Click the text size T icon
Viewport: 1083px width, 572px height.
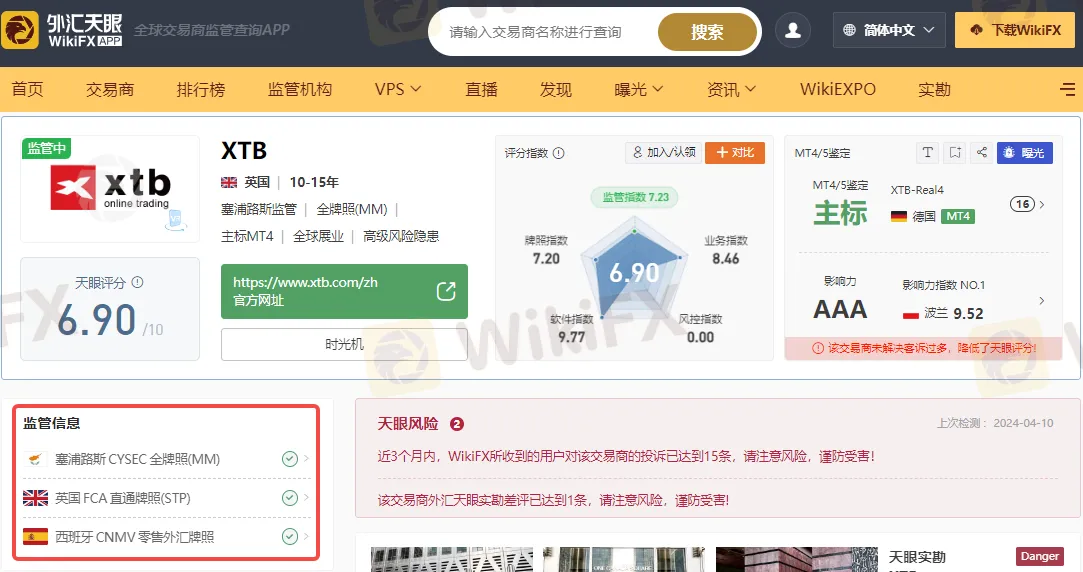[x=928, y=153]
